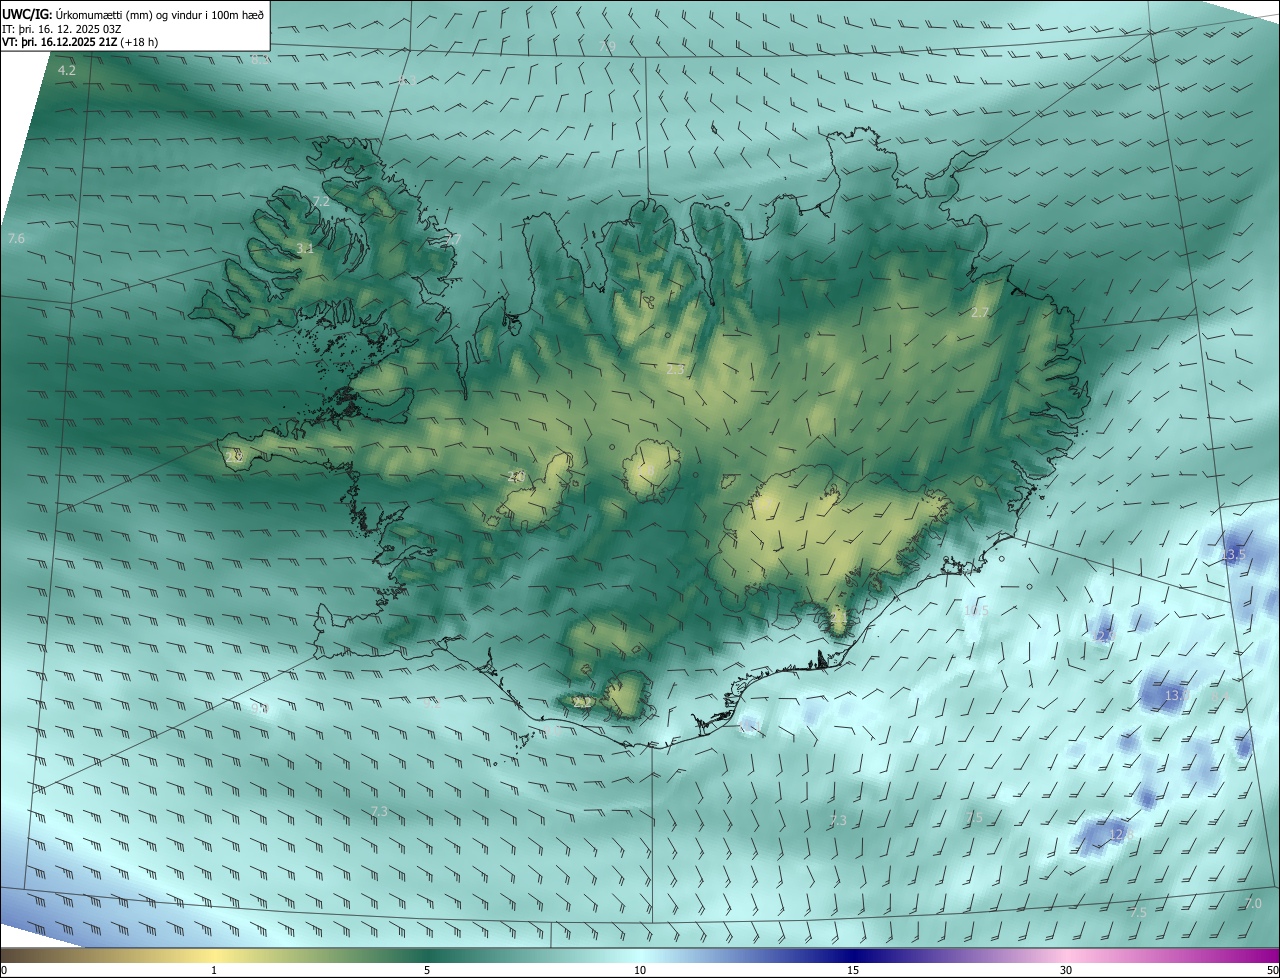Click the 10 tick on the colour scale
The width and height of the screenshot is (1280, 978).
(x=640, y=971)
